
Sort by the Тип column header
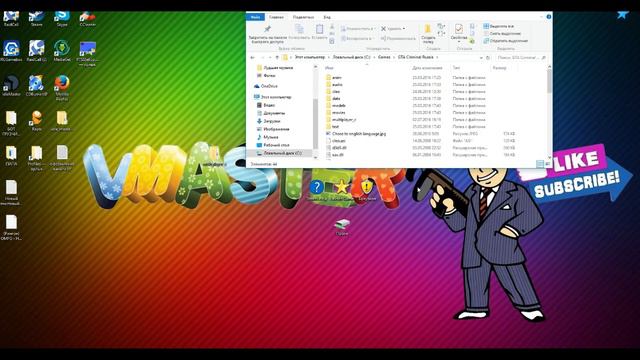click(x=456, y=68)
